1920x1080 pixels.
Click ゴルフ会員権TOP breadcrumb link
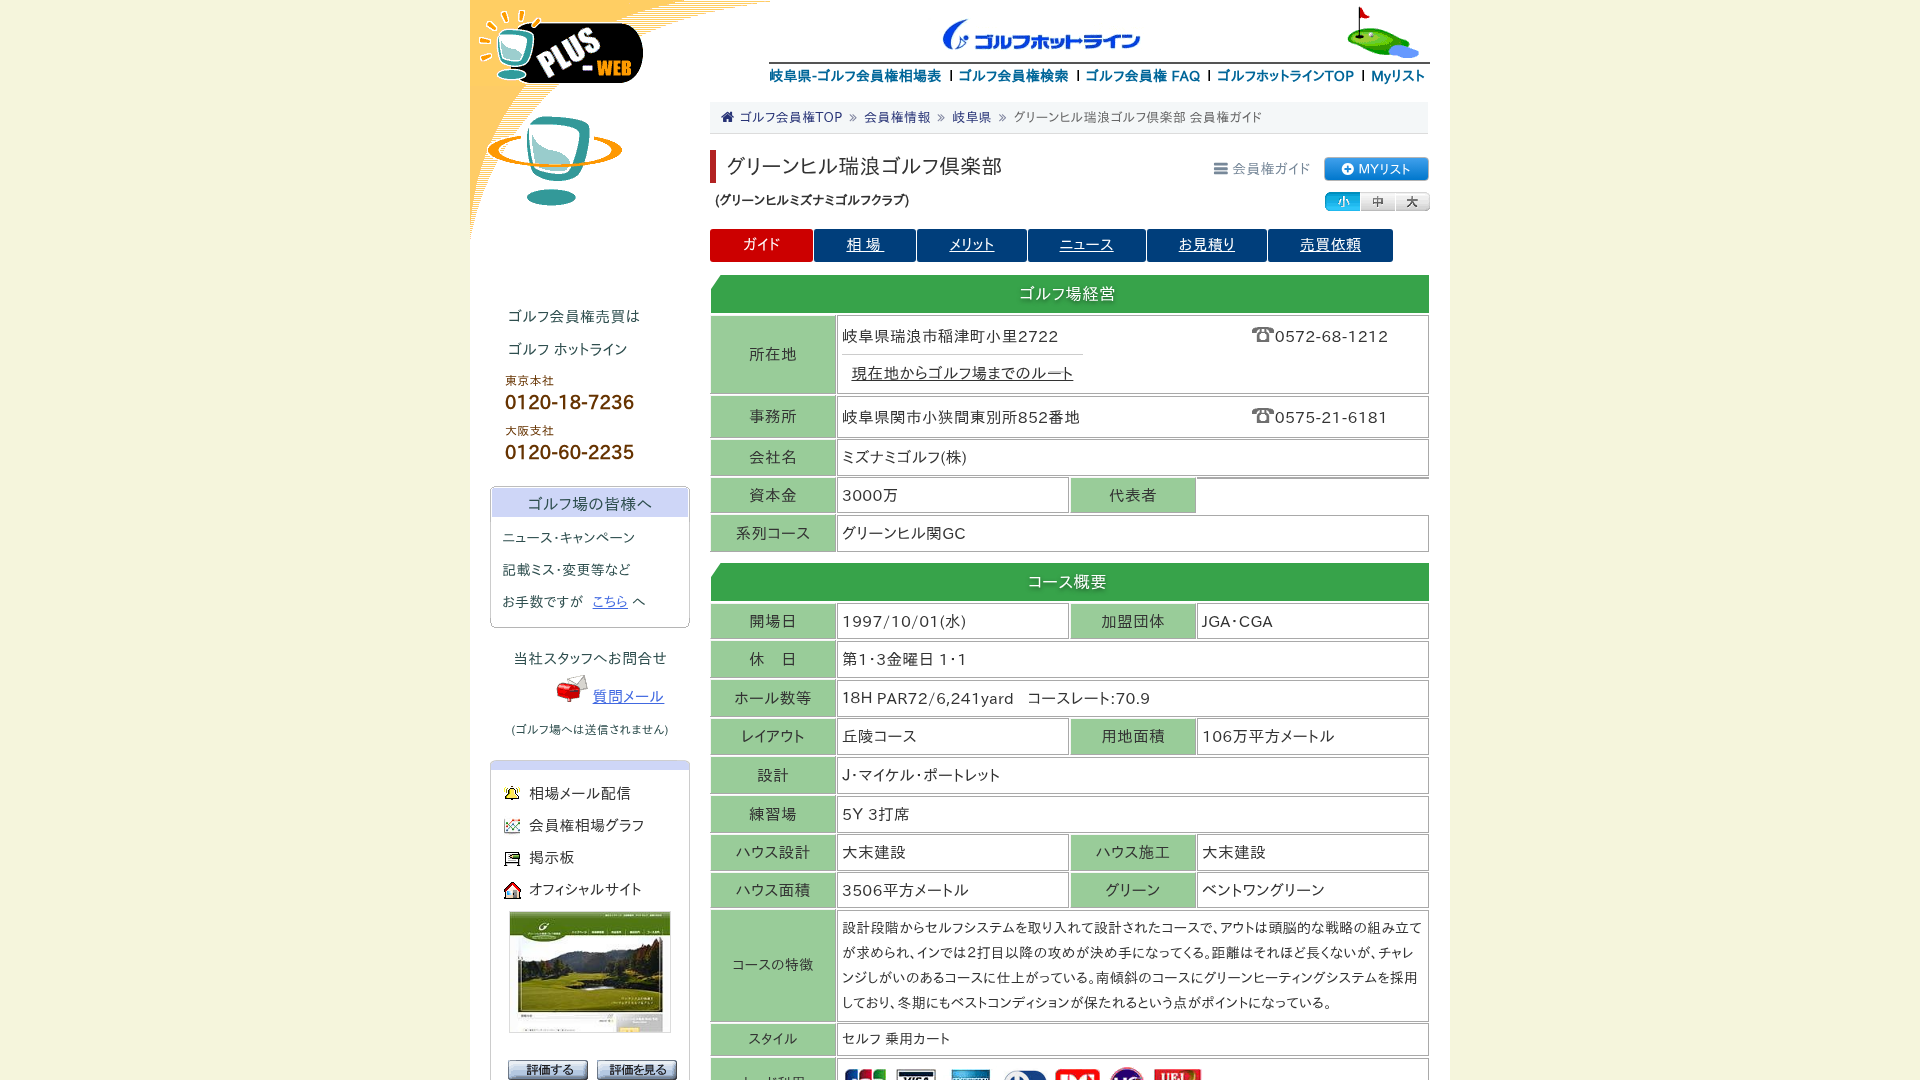(x=790, y=117)
